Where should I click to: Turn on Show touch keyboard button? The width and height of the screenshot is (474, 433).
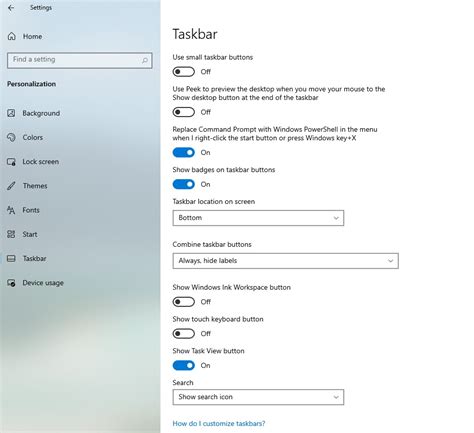coord(184,333)
